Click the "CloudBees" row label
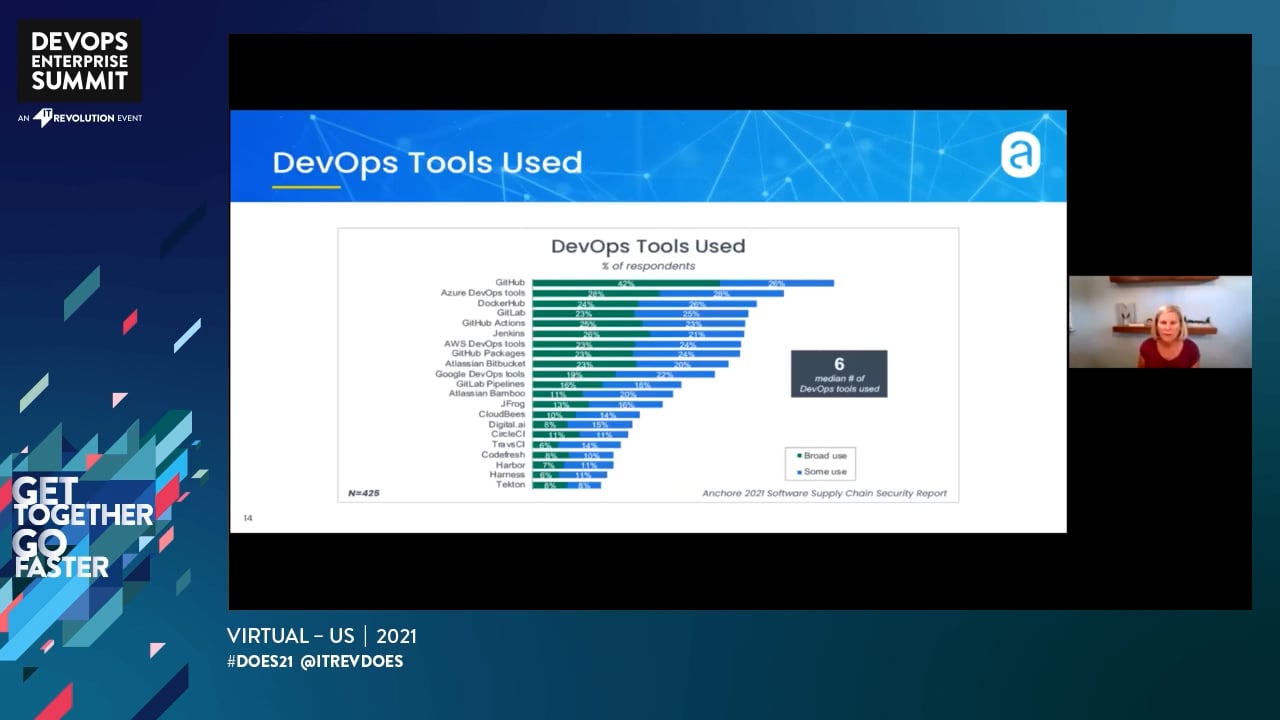This screenshot has width=1280, height=720. [x=502, y=414]
